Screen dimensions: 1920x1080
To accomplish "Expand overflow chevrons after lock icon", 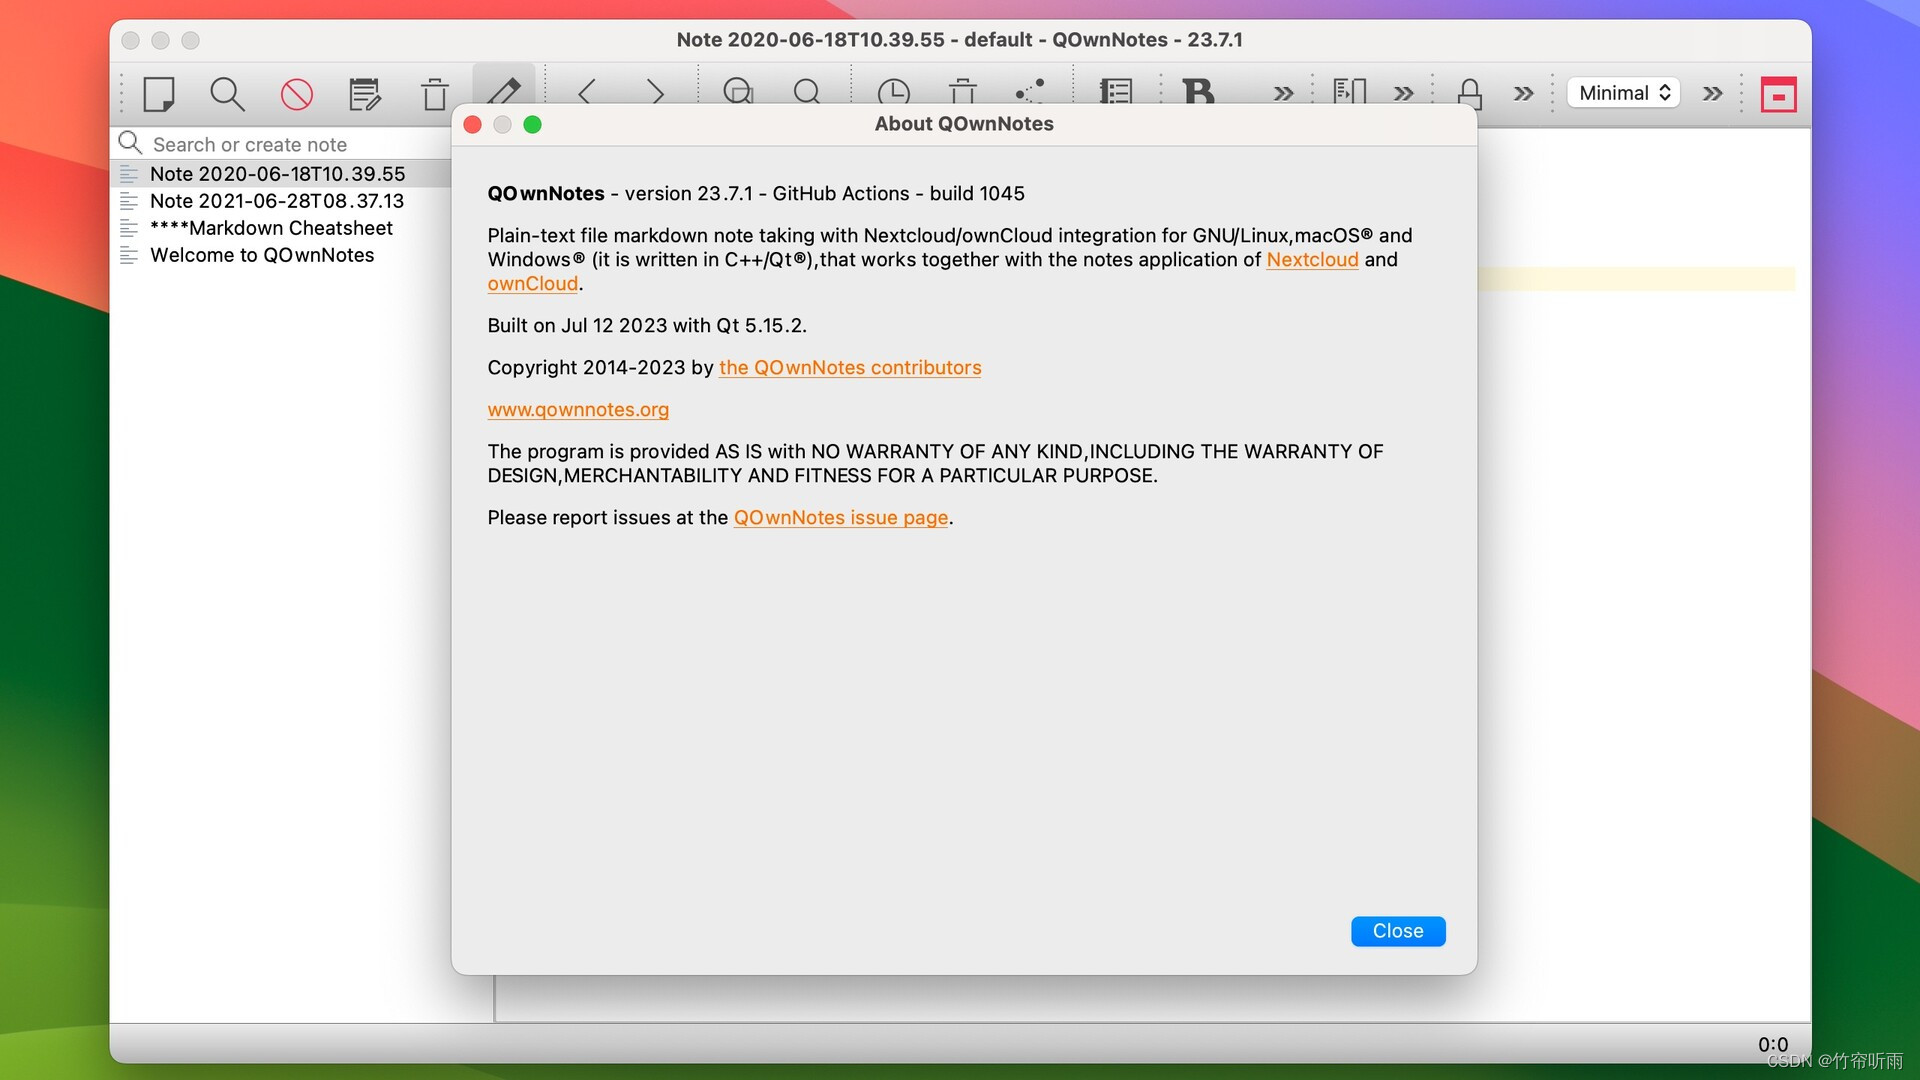I will [x=1523, y=93].
